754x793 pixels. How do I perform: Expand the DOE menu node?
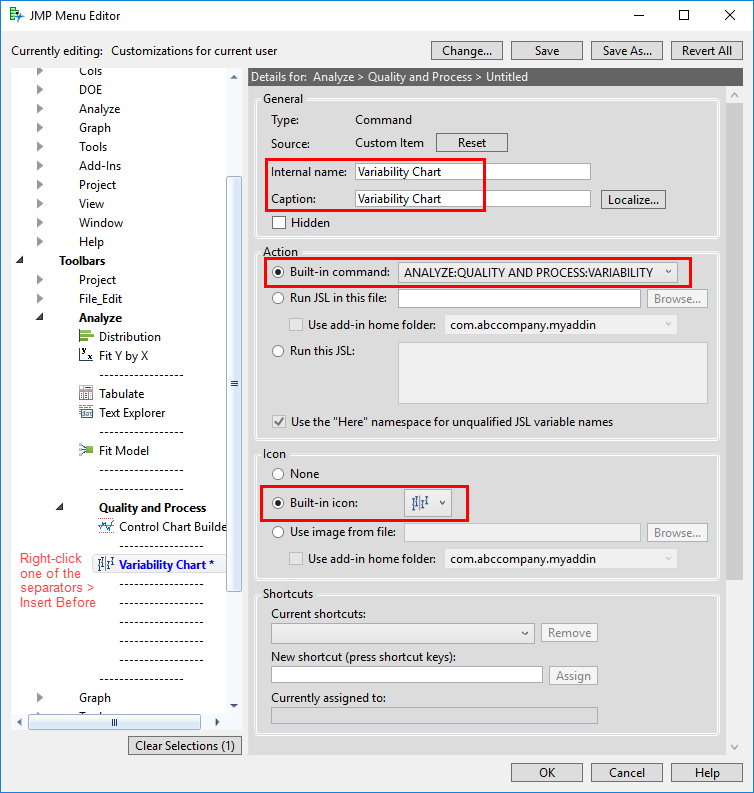pos(40,90)
